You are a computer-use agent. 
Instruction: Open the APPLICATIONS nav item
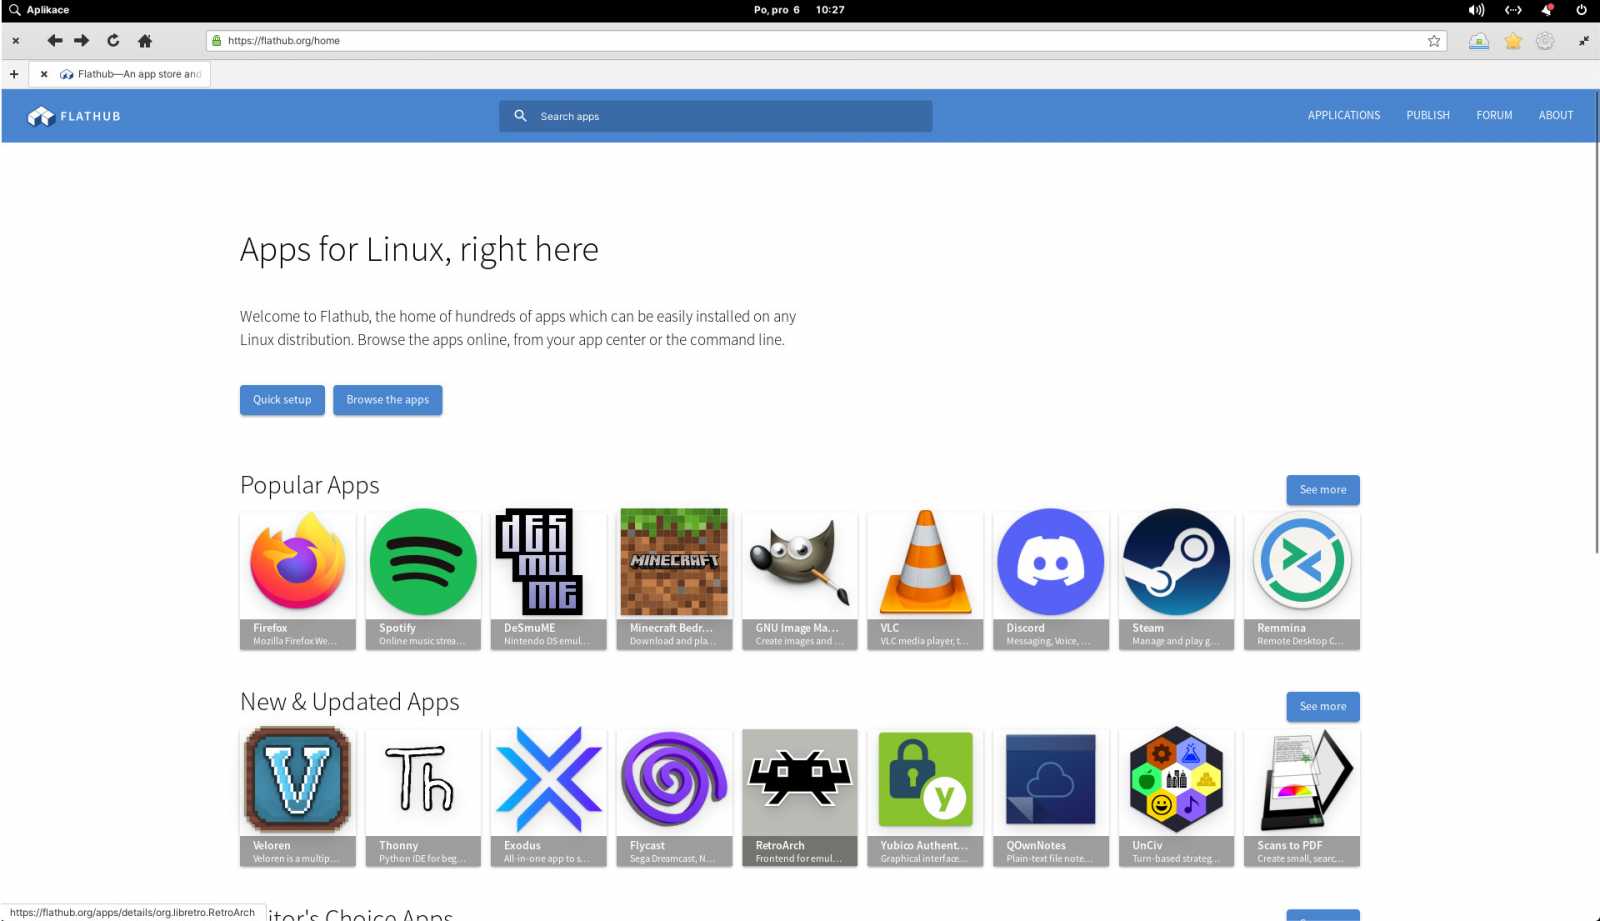click(x=1344, y=116)
